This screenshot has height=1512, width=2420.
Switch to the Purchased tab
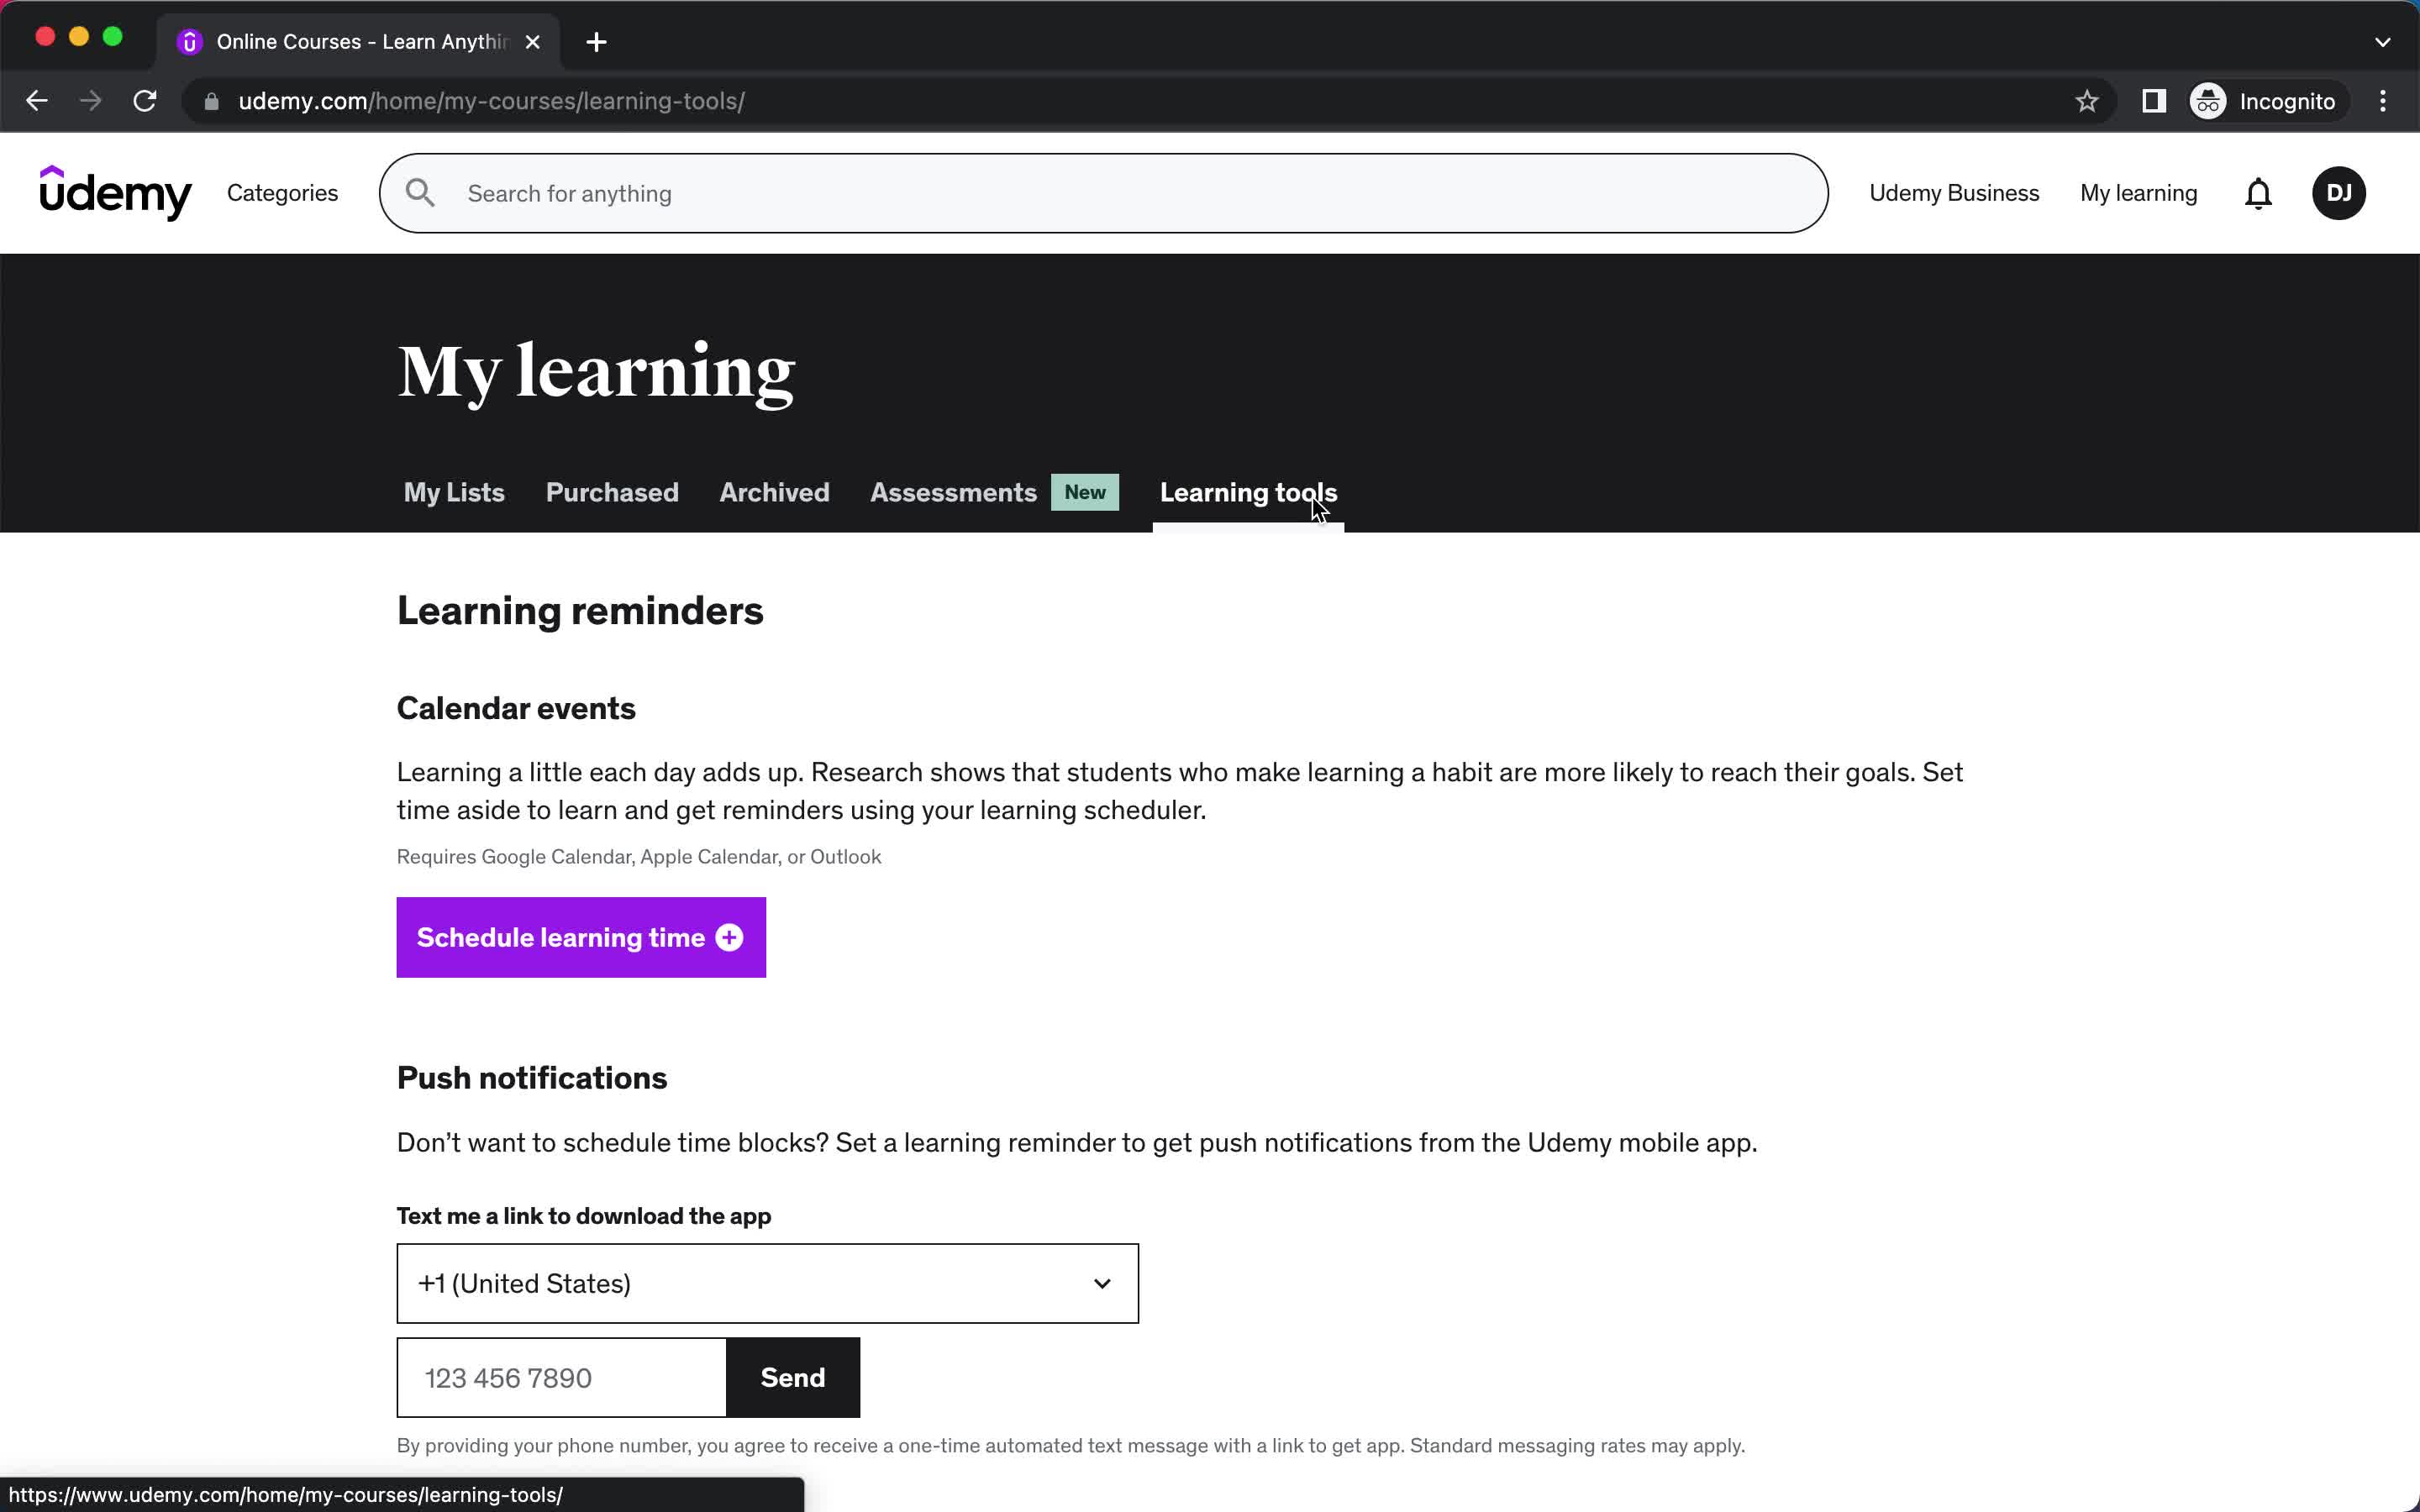click(612, 491)
